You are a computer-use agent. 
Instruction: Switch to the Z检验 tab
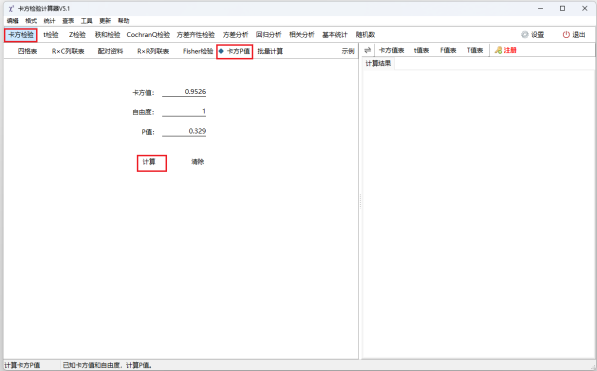click(77, 35)
